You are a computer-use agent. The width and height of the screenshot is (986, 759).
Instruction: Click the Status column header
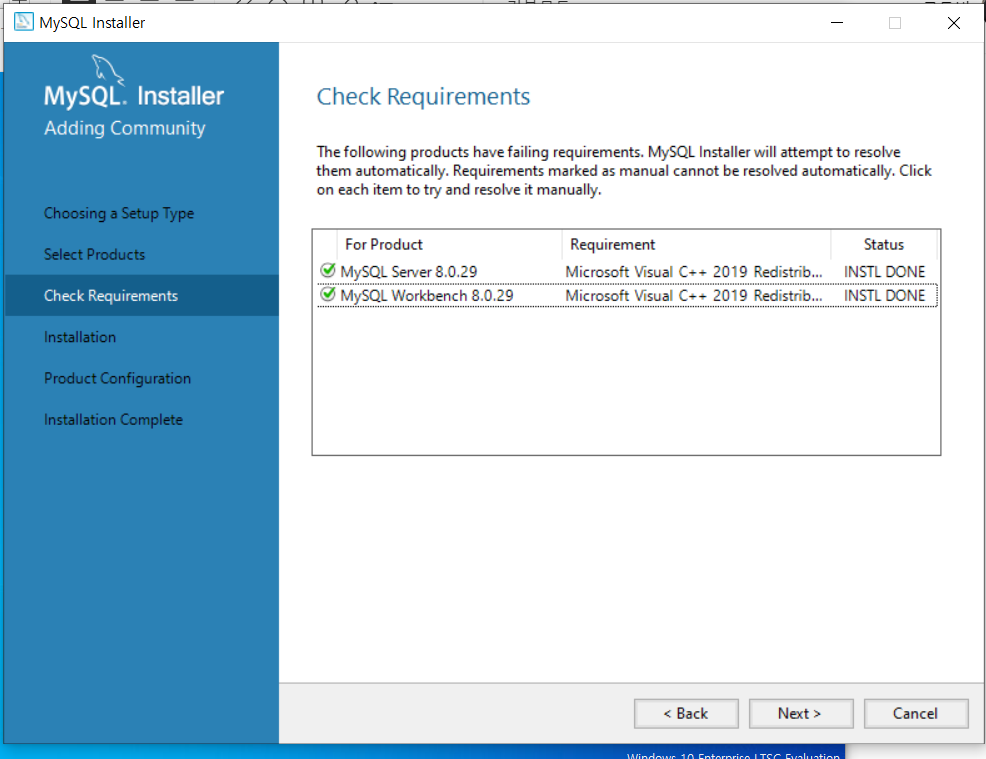pos(884,245)
